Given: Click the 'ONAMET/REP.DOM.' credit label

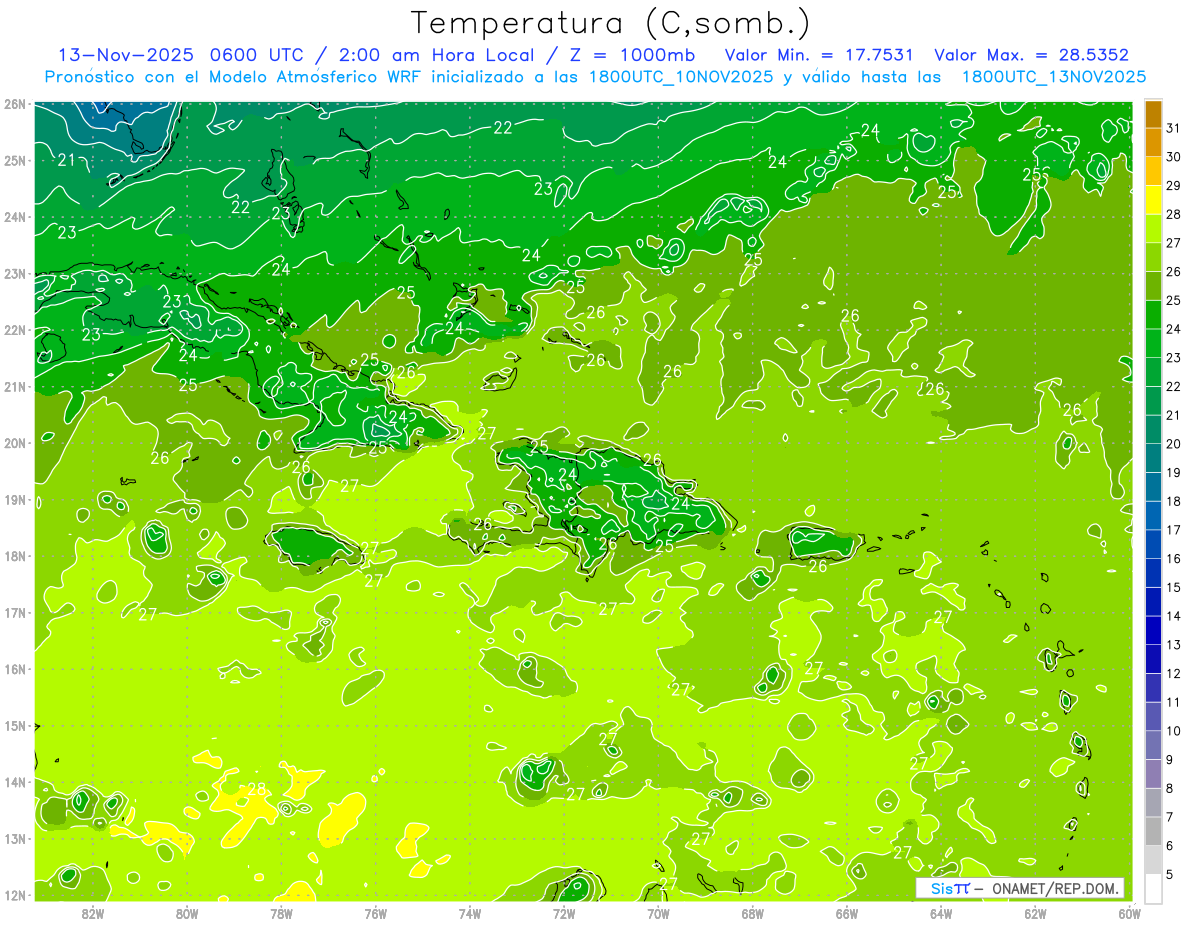Looking at the screenshot, I should click(x=1054, y=888).
